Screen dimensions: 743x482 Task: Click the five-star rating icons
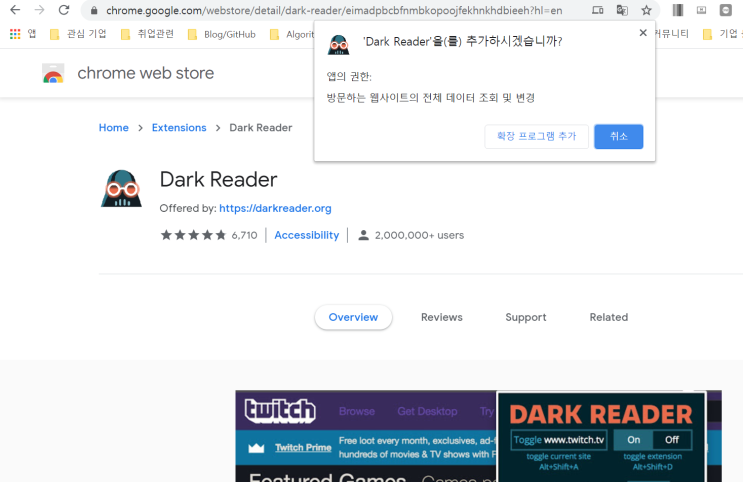coord(193,235)
